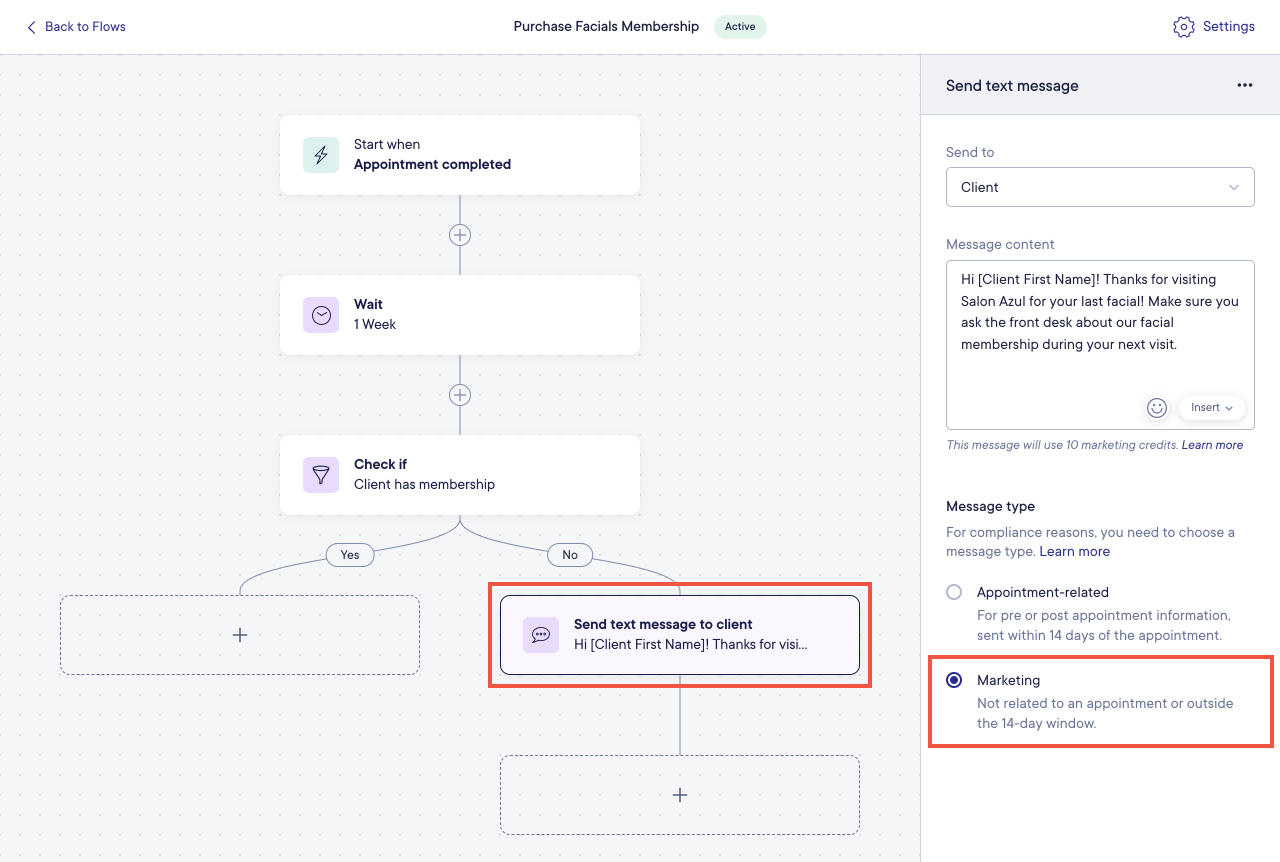
Task: Select the Marketing message type
Action: 953,680
